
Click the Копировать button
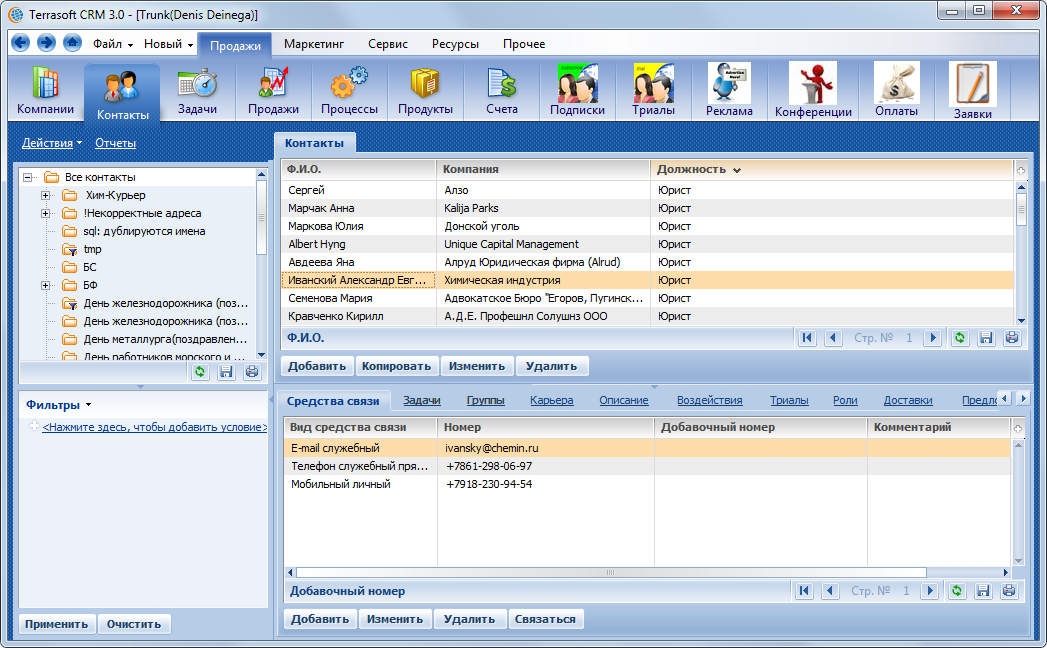pyautogui.click(x=396, y=366)
